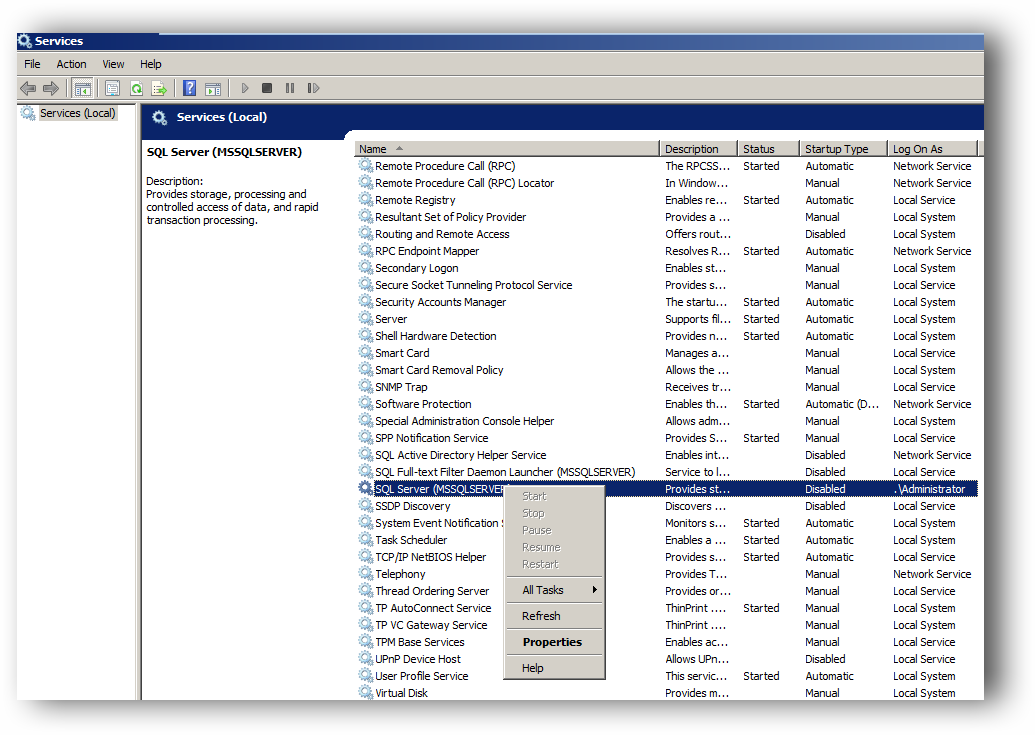
Task: Click the Export List toolbar icon
Action: click(x=159, y=88)
